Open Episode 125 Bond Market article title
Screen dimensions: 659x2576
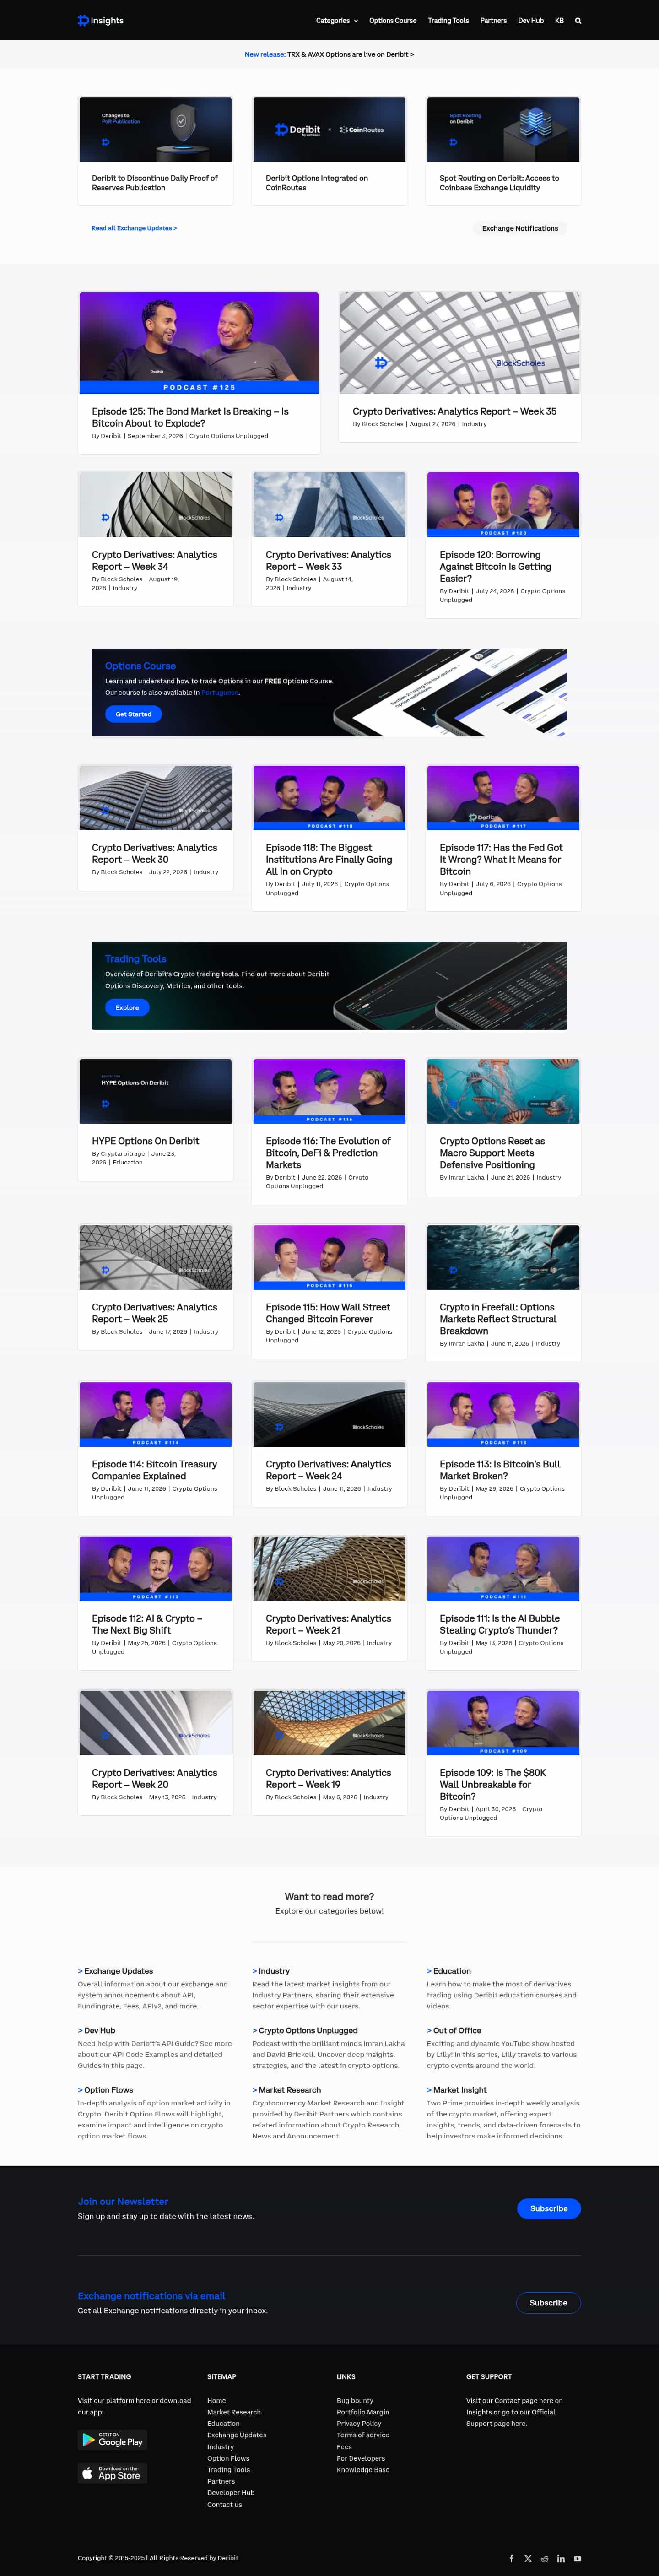click(190, 417)
